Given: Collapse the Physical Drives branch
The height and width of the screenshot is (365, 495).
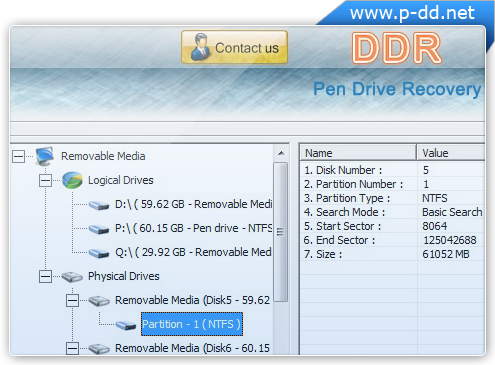Looking at the screenshot, I should 45,277.
